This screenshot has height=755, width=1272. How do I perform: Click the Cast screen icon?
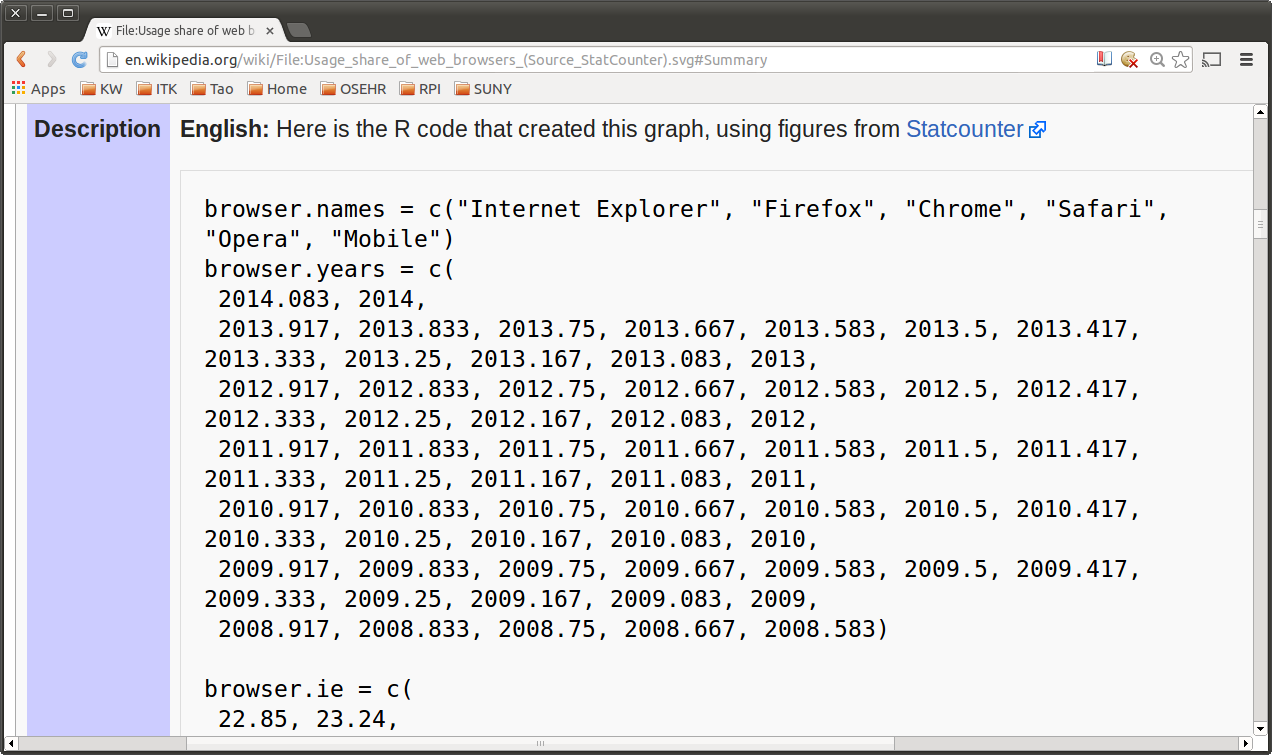coord(1212,60)
